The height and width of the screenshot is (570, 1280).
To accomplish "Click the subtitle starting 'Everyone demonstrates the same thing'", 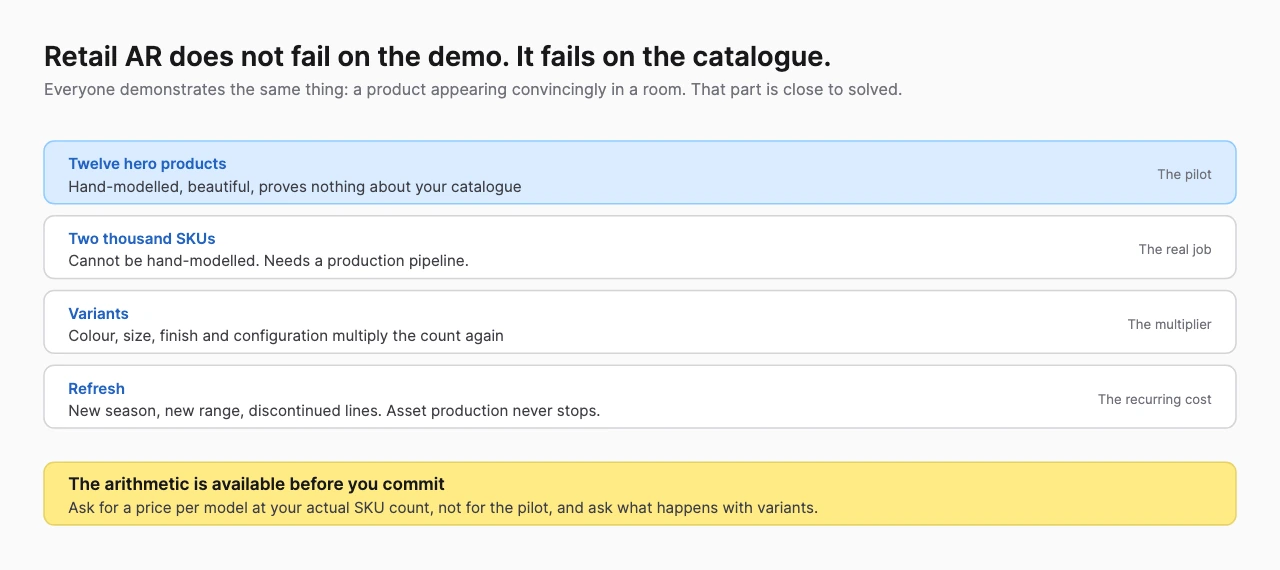I will pyautogui.click(x=473, y=89).
